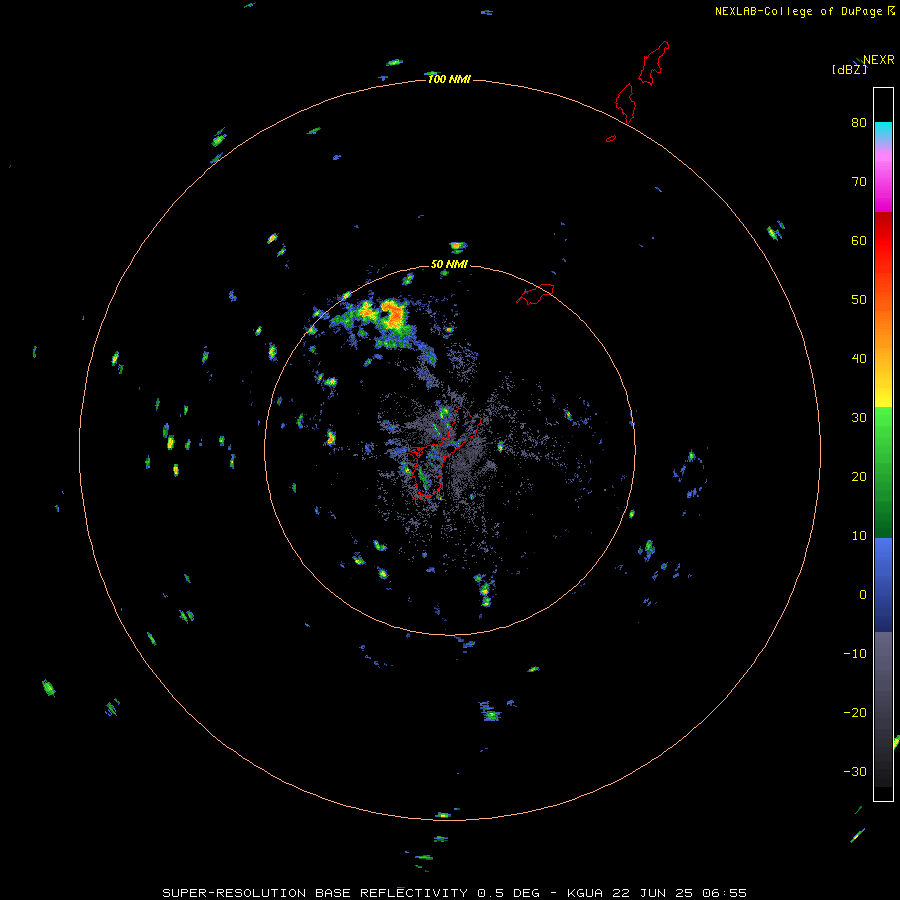
Task: Click the 22 JUN 25 06:55 timestamp
Action: tap(678, 893)
